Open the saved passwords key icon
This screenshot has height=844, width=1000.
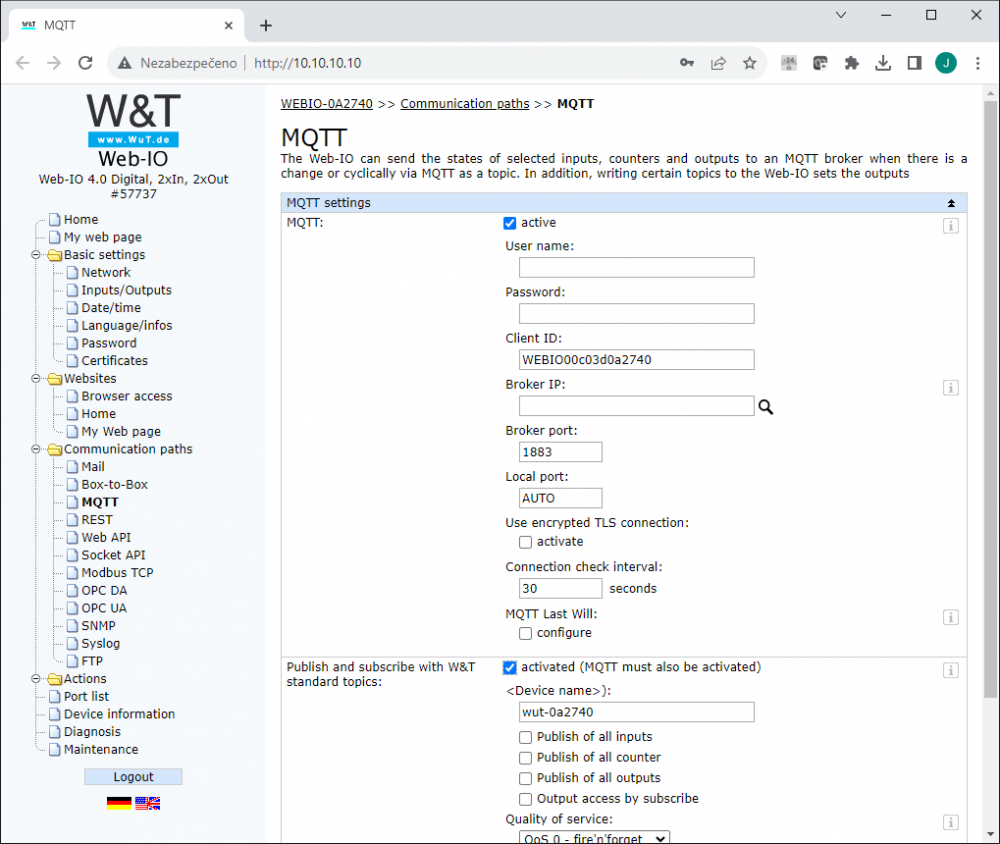pos(687,63)
